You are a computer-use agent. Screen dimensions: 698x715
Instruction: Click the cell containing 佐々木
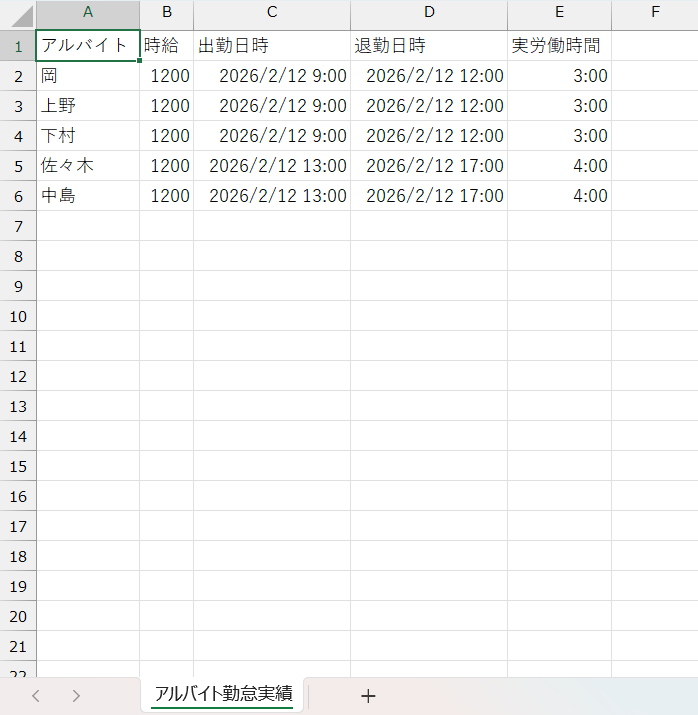point(88,166)
